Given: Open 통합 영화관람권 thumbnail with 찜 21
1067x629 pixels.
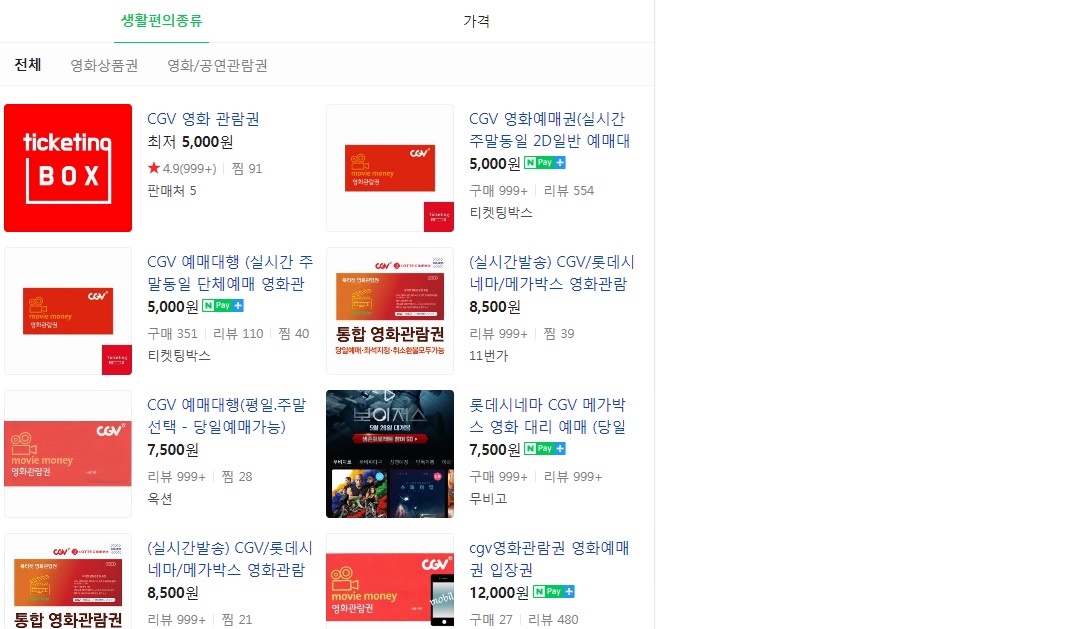Looking at the screenshot, I should coord(68,581).
